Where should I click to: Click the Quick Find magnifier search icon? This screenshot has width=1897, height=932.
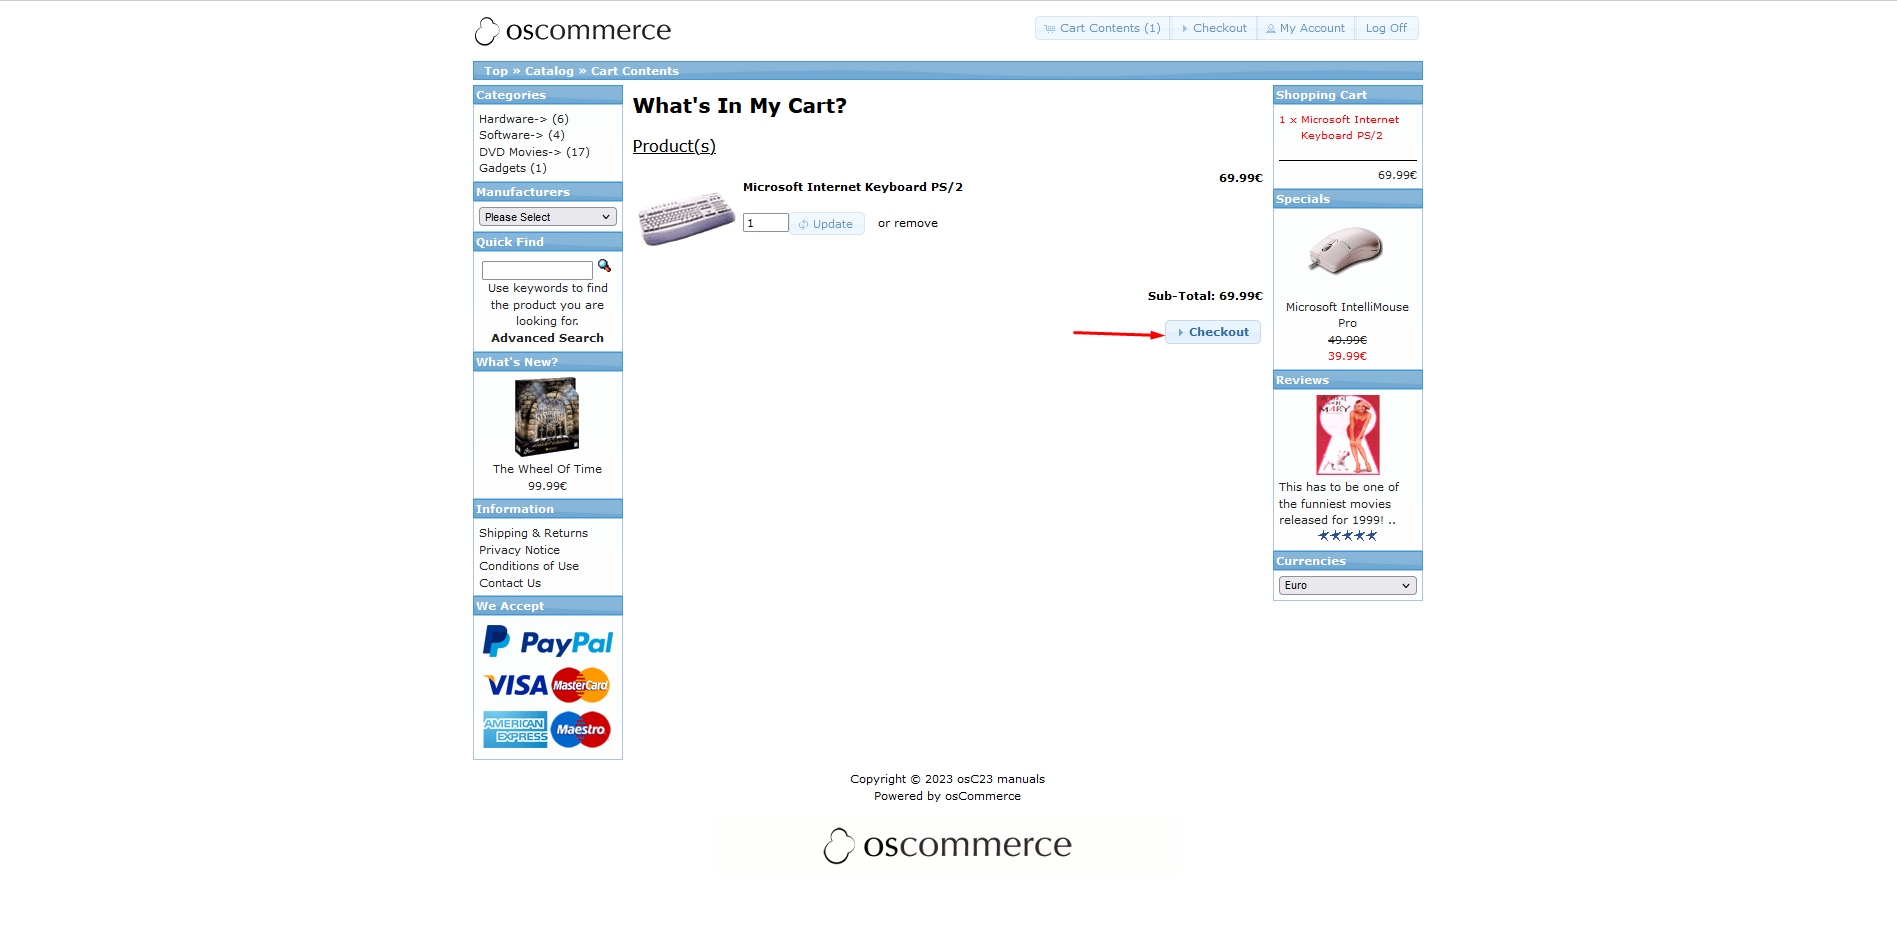[604, 266]
